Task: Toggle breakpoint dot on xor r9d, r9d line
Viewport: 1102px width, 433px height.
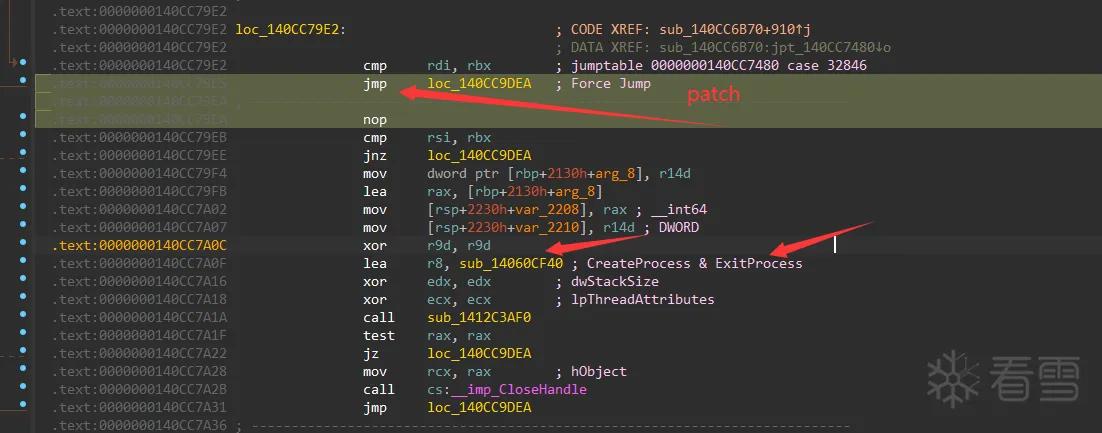Action: point(22,243)
